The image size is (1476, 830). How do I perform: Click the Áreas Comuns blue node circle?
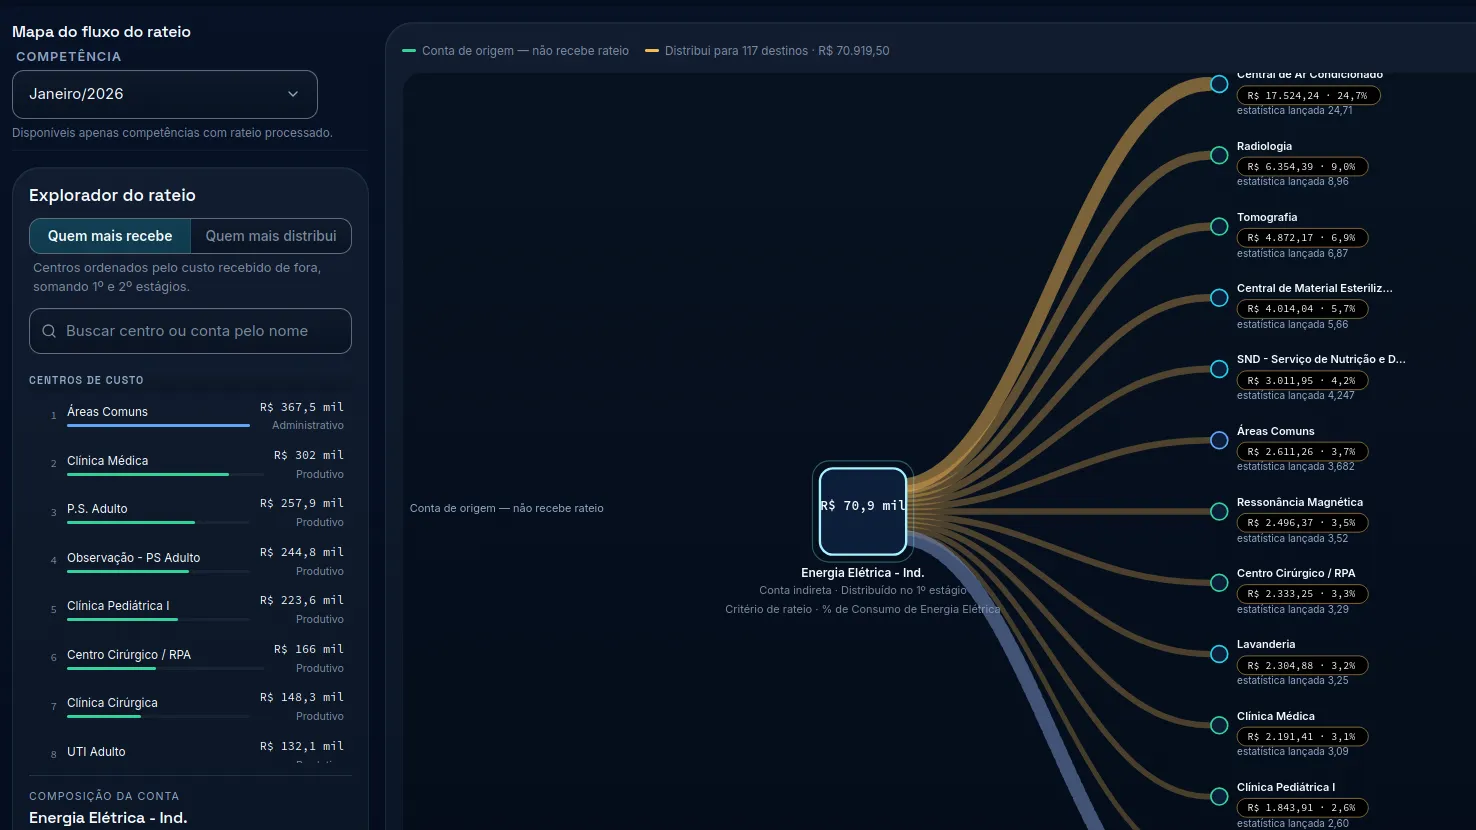pyautogui.click(x=1219, y=440)
